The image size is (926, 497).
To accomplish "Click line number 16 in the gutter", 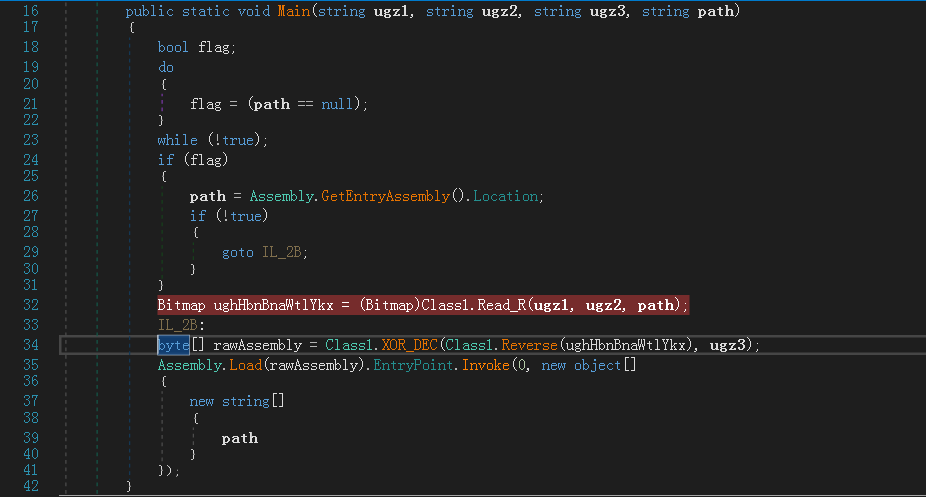I will pyautogui.click(x=31, y=11).
